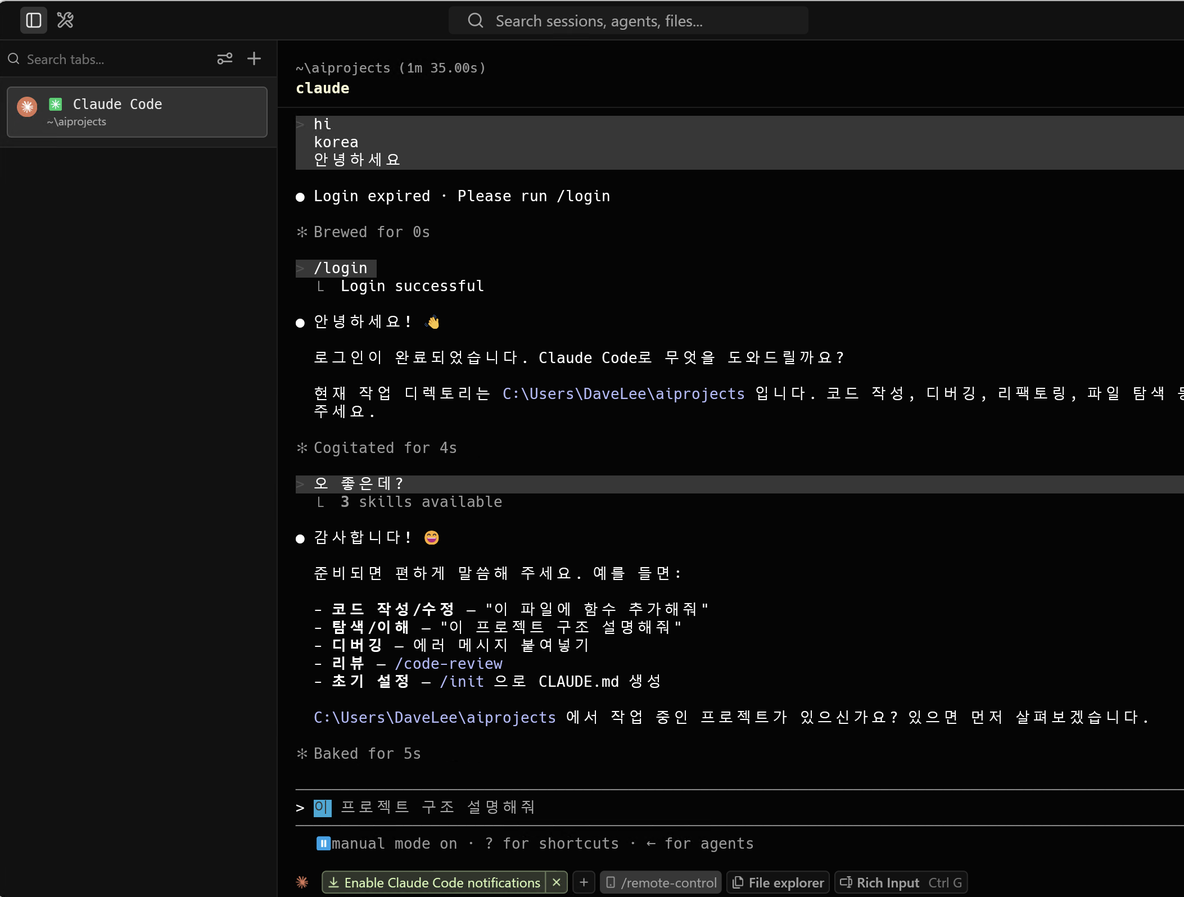Viewport: 1184px width, 897px height.
Task: Click the /init link
Action: tap(461, 682)
